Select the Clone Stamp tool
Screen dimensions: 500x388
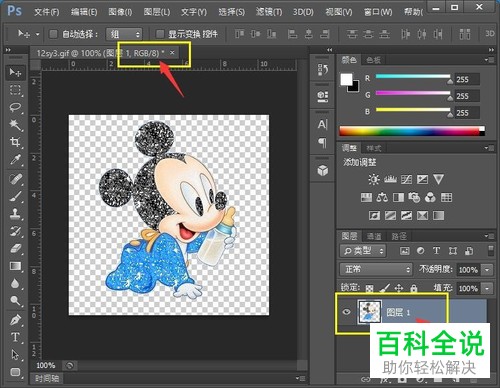15,214
